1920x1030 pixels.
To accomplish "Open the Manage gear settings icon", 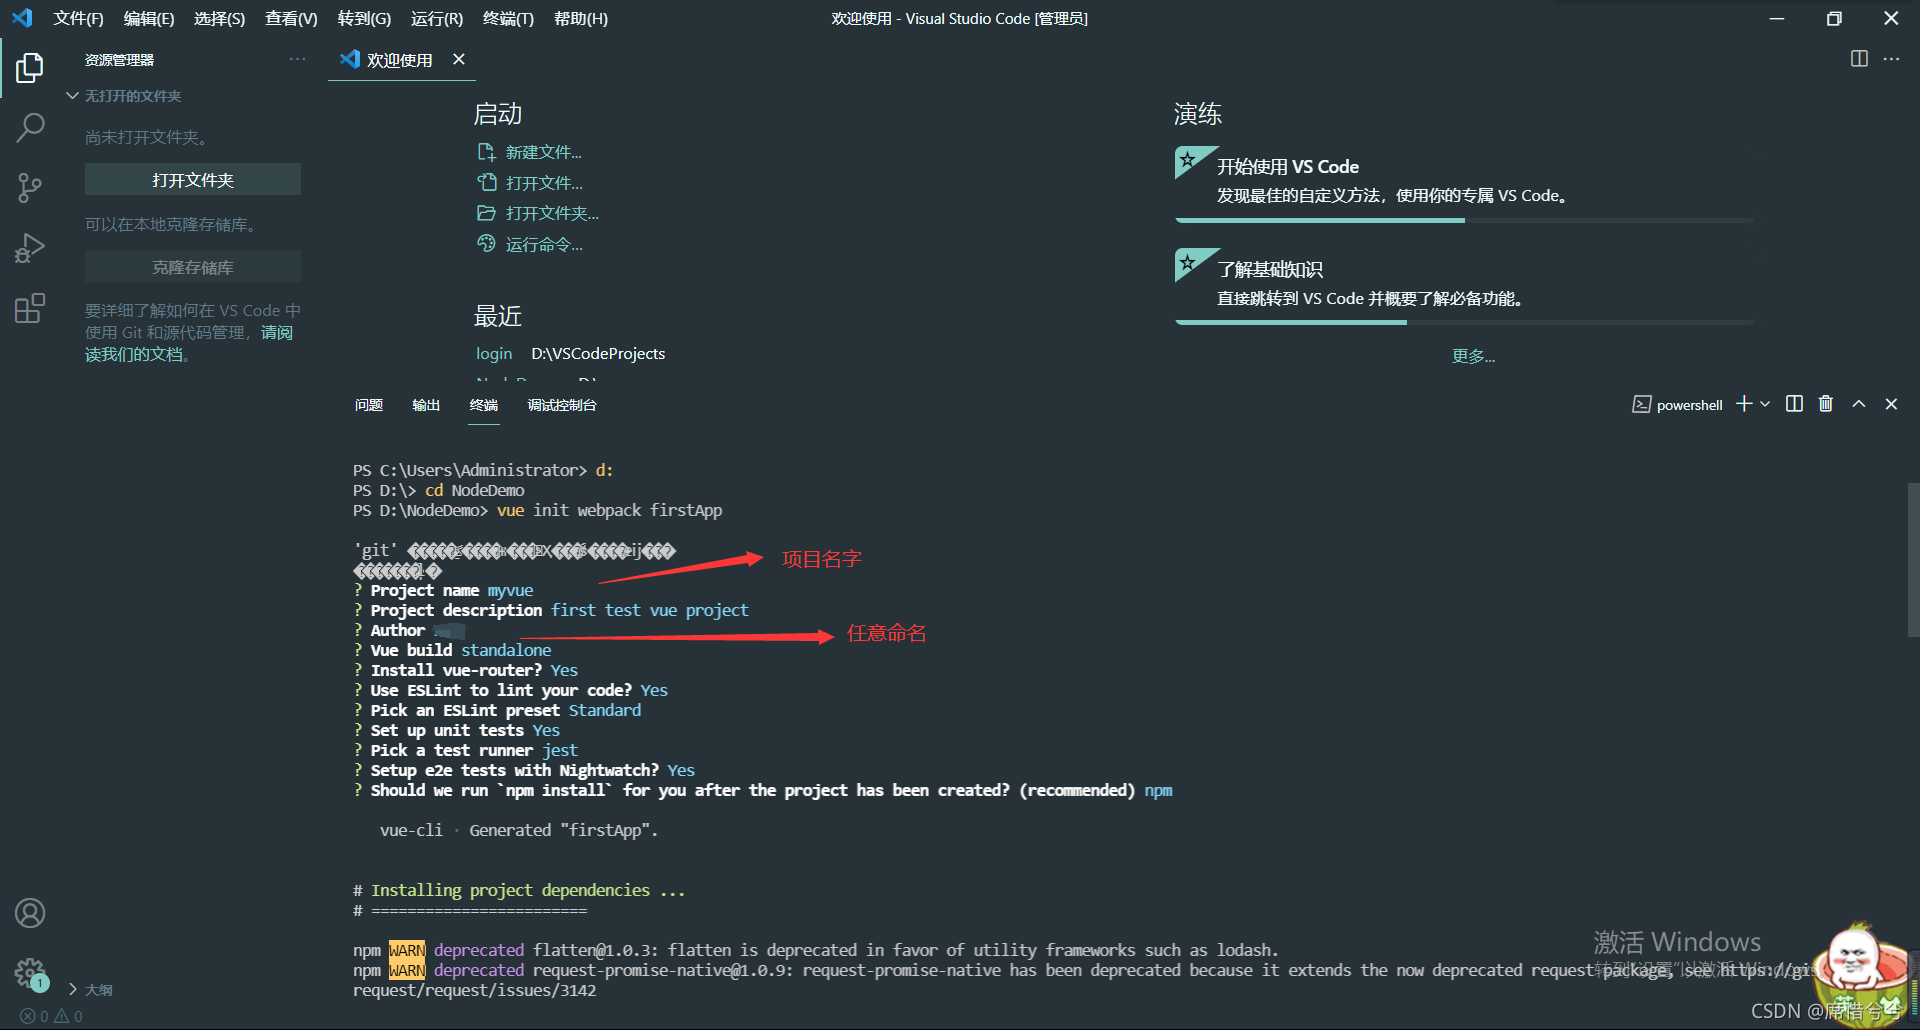I will pos(30,973).
